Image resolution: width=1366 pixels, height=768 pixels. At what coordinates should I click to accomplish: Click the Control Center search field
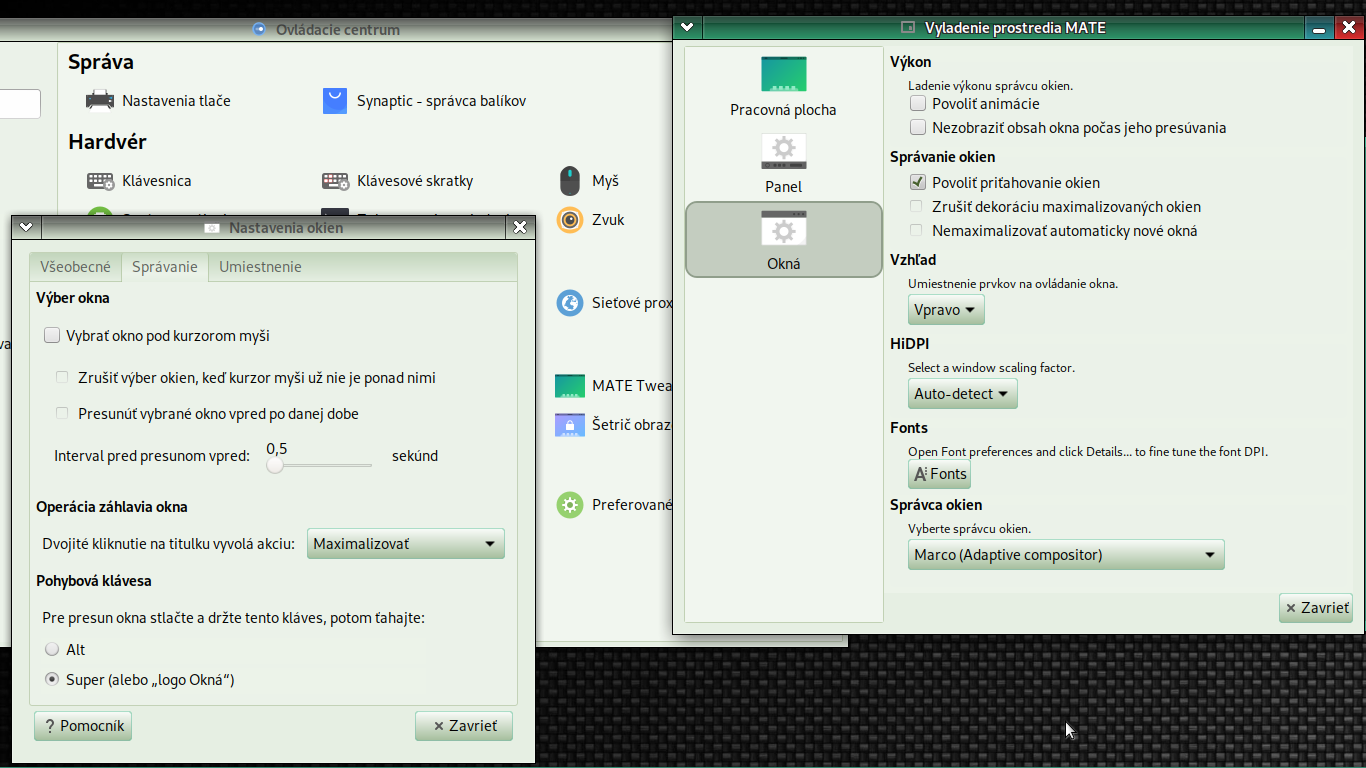pos(18,104)
